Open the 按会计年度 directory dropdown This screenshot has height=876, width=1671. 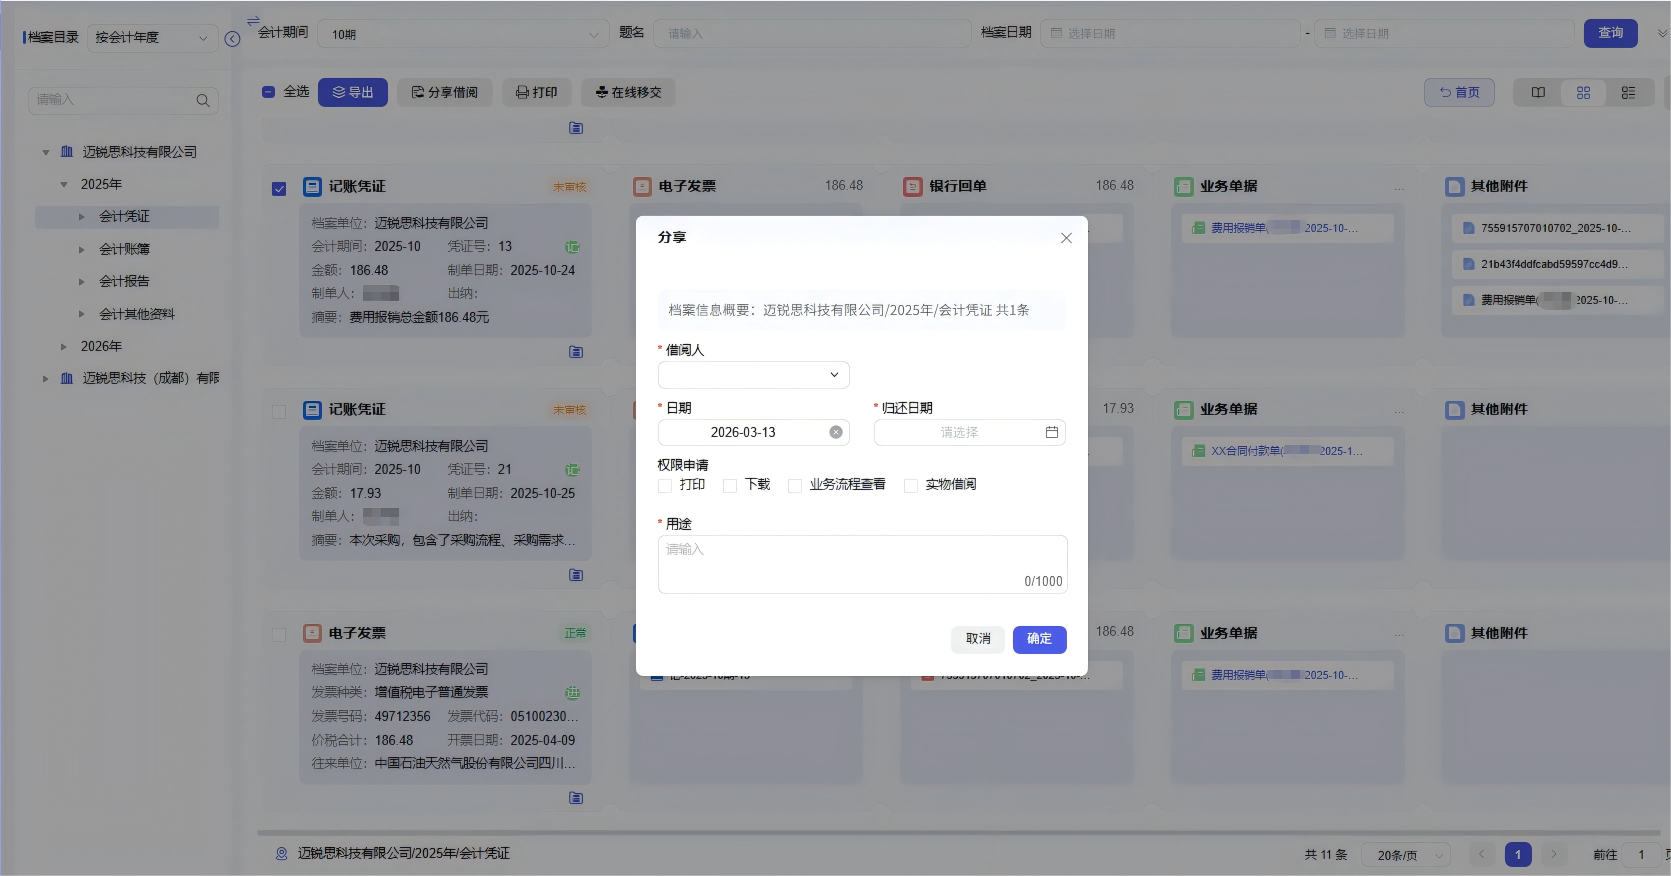152,38
